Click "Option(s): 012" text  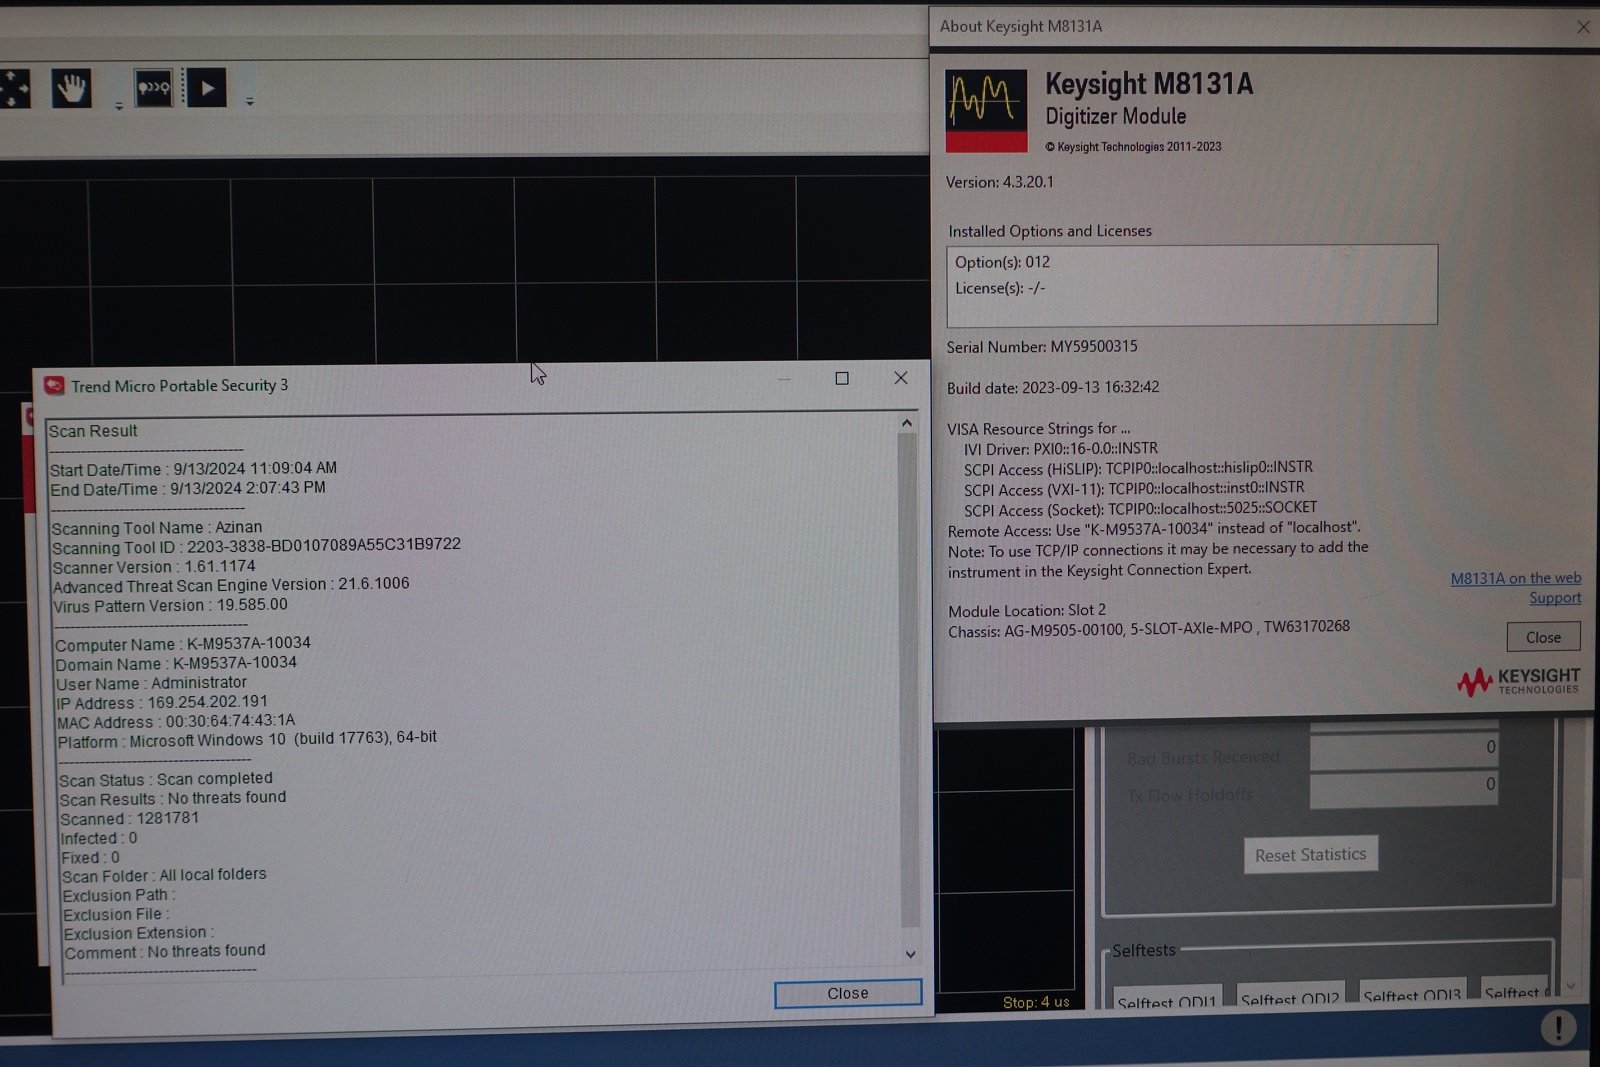(1002, 262)
